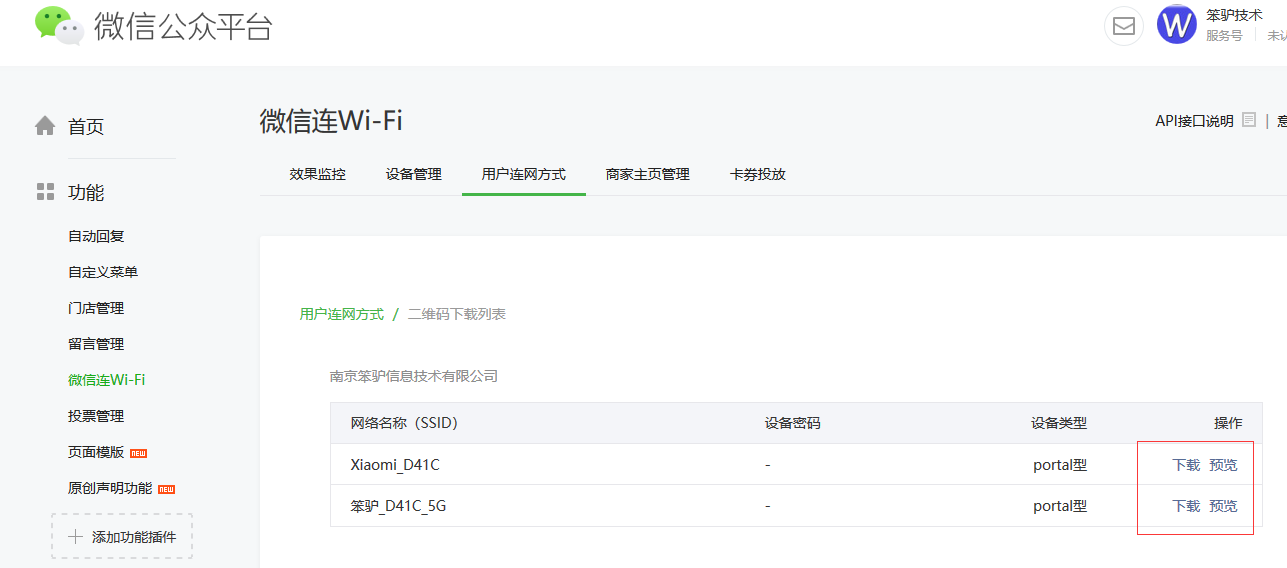
Task: Click the 用户连网方式 breadcrumb link
Action: tap(342, 314)
